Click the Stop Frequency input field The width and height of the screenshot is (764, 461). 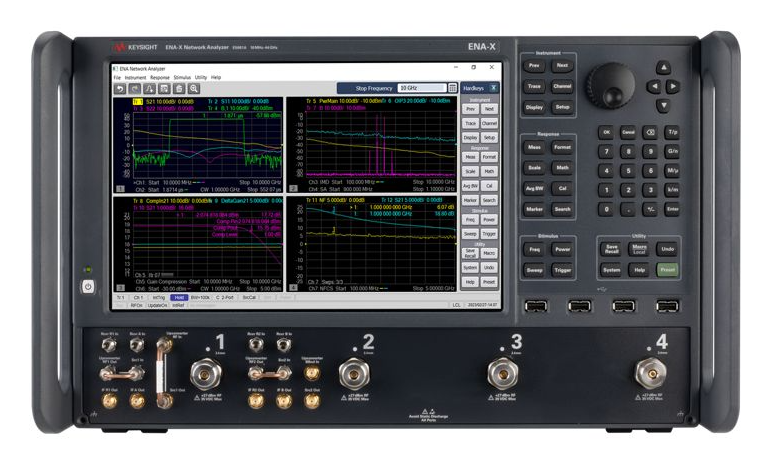pyautogui.click(x=421, y=88)
